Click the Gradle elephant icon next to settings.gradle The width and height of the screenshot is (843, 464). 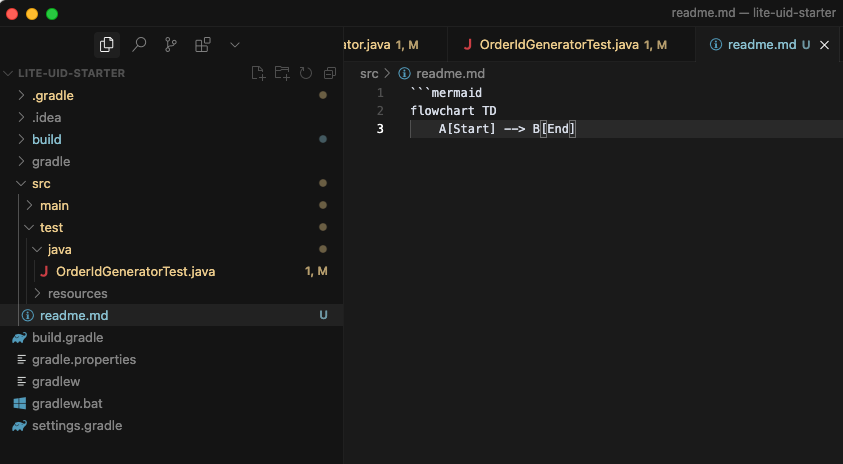(20, 426)
